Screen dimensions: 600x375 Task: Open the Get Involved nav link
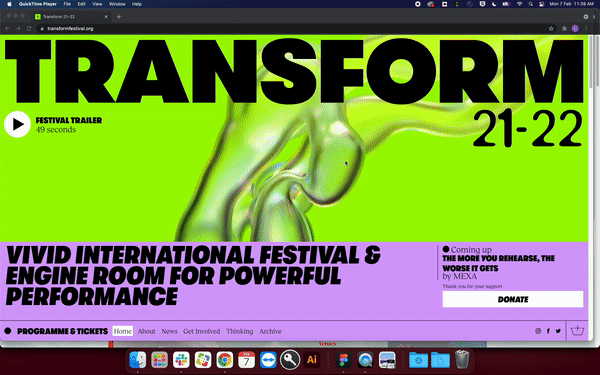pos(202,331)
